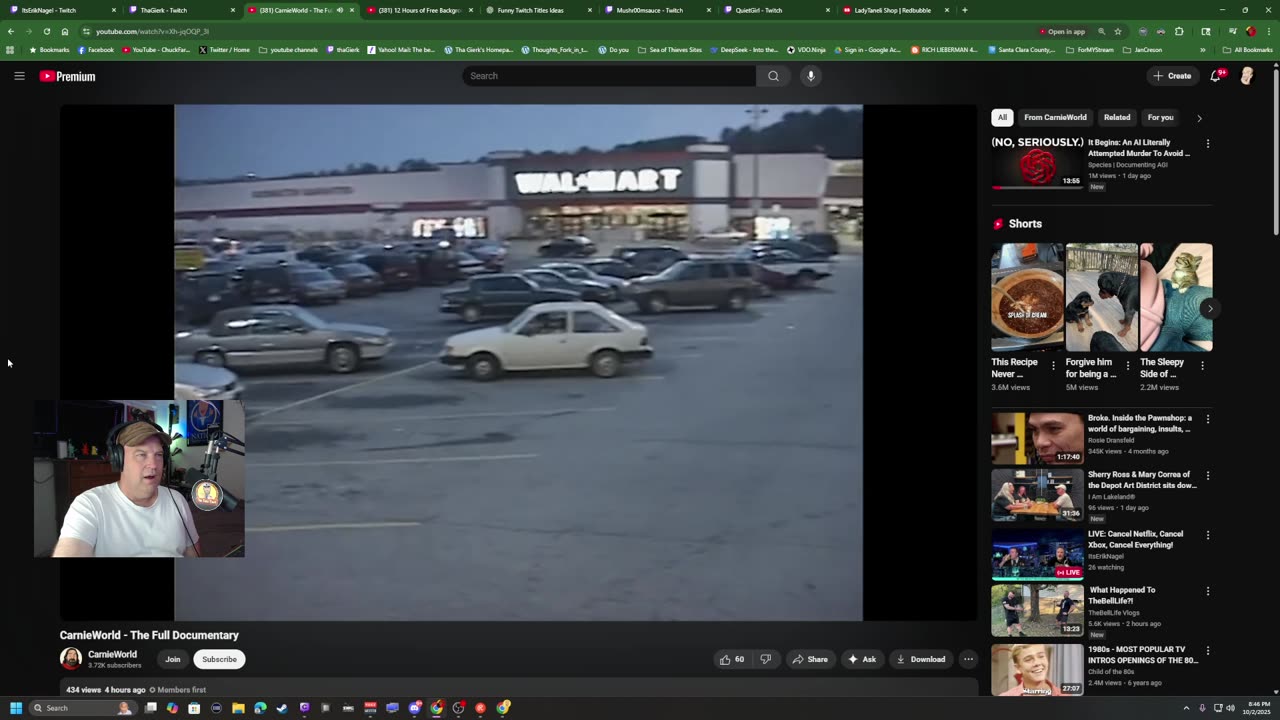Switch to QuietGirl Twitch tab

(x=776, y=10)
